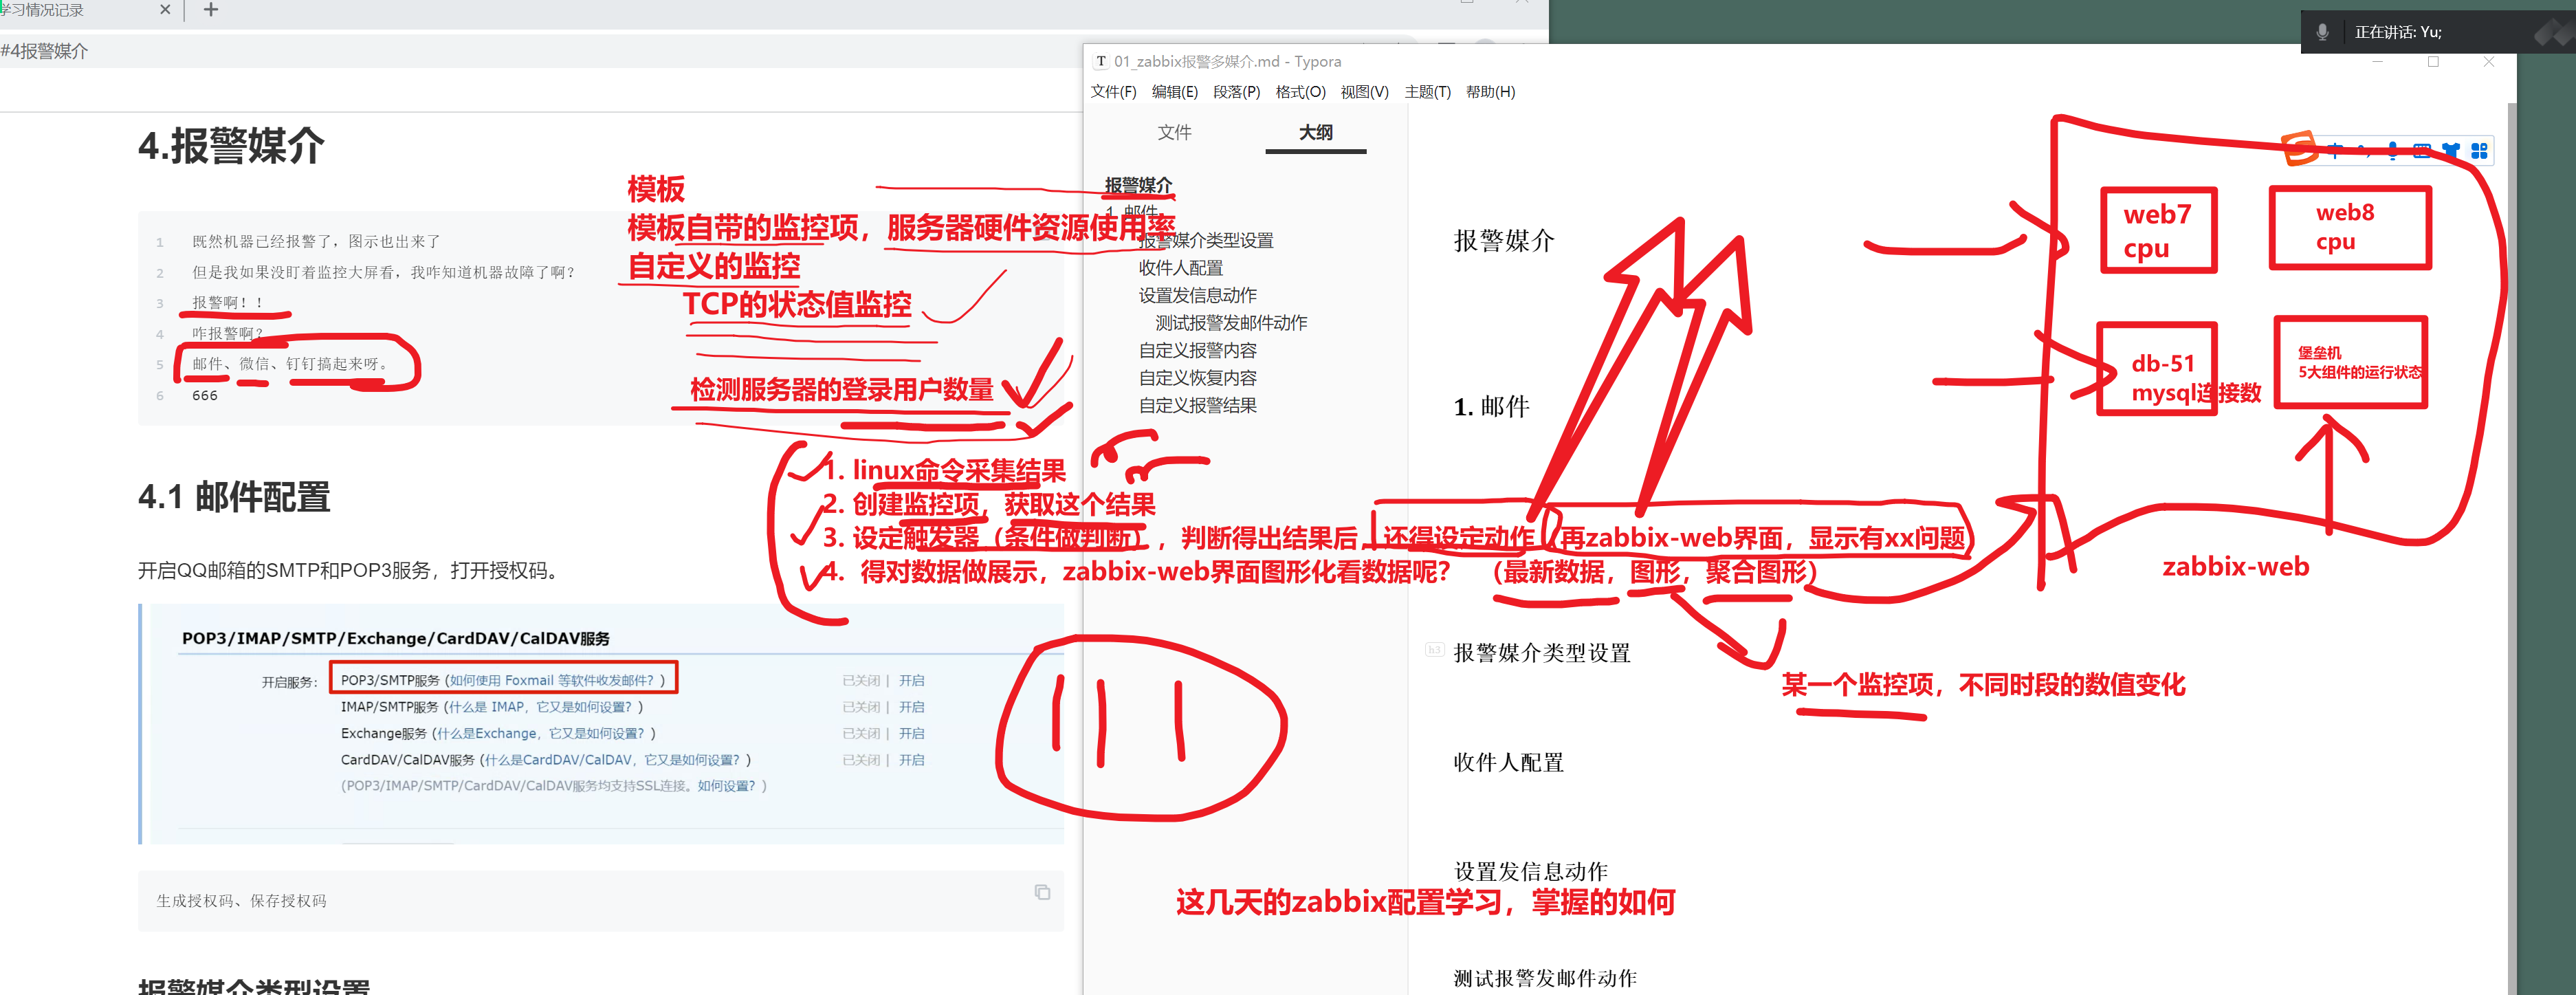Toggle Sogou Chinese/English mode 中
2576x995 pixels.
(2335, 151)
